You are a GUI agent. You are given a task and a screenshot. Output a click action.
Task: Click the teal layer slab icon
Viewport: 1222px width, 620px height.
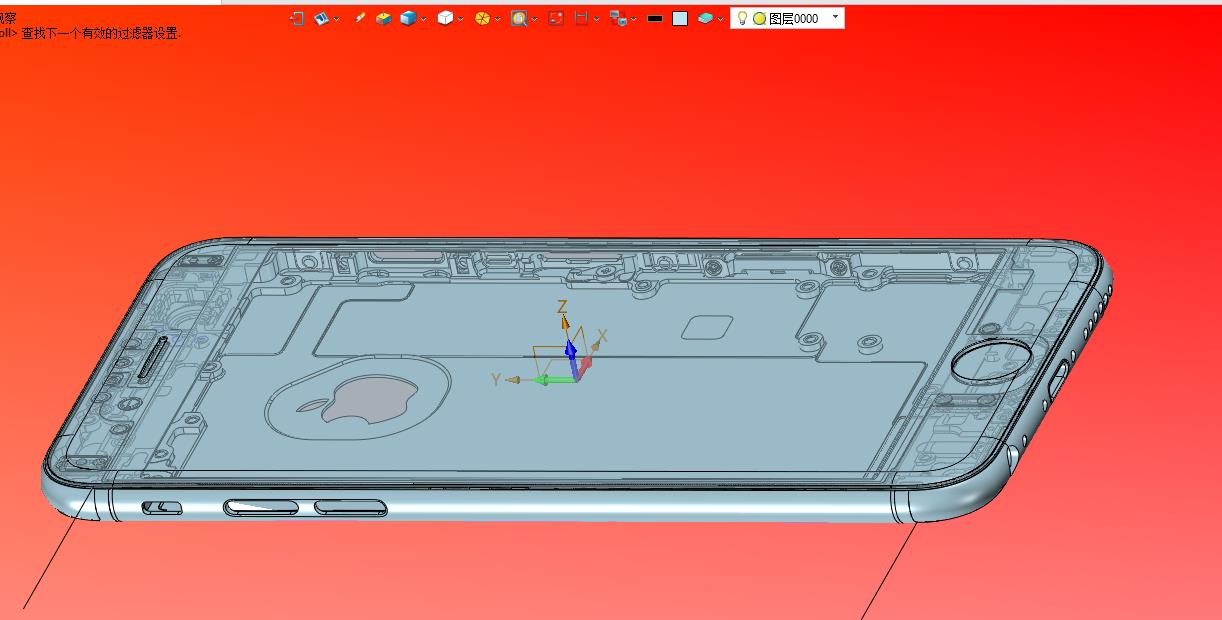[705, 18]
